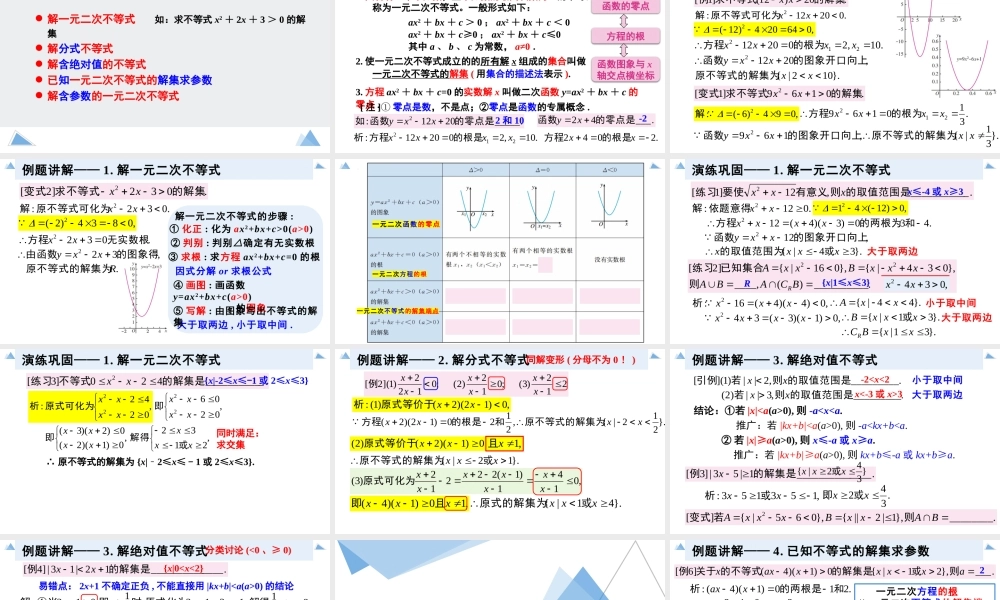The width and height of the screenshot is (1000, 600).
Task: Click the red note 同时满足: 求交集
Action: [237, 439]
